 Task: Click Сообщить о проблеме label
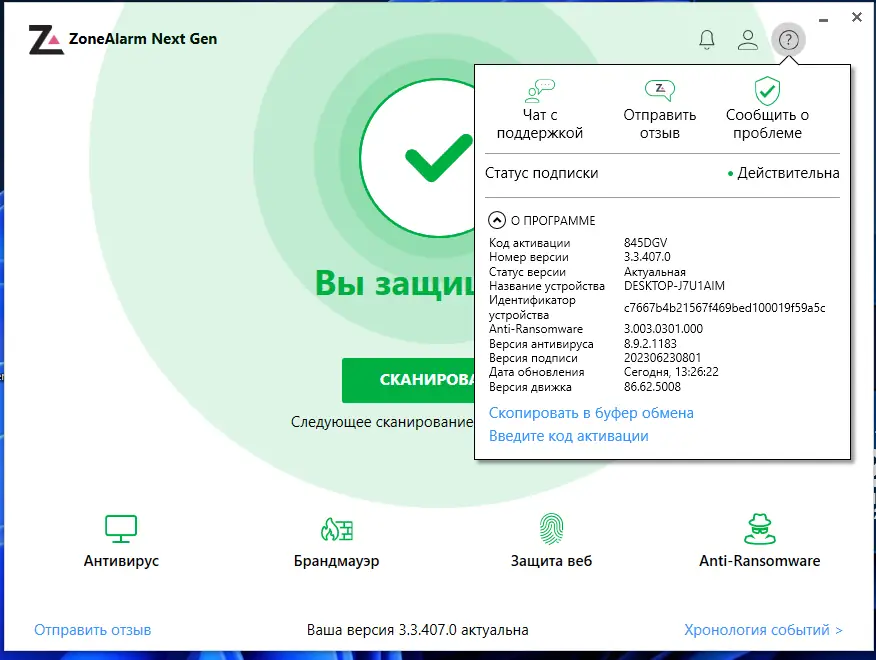(x=767, y=124)
